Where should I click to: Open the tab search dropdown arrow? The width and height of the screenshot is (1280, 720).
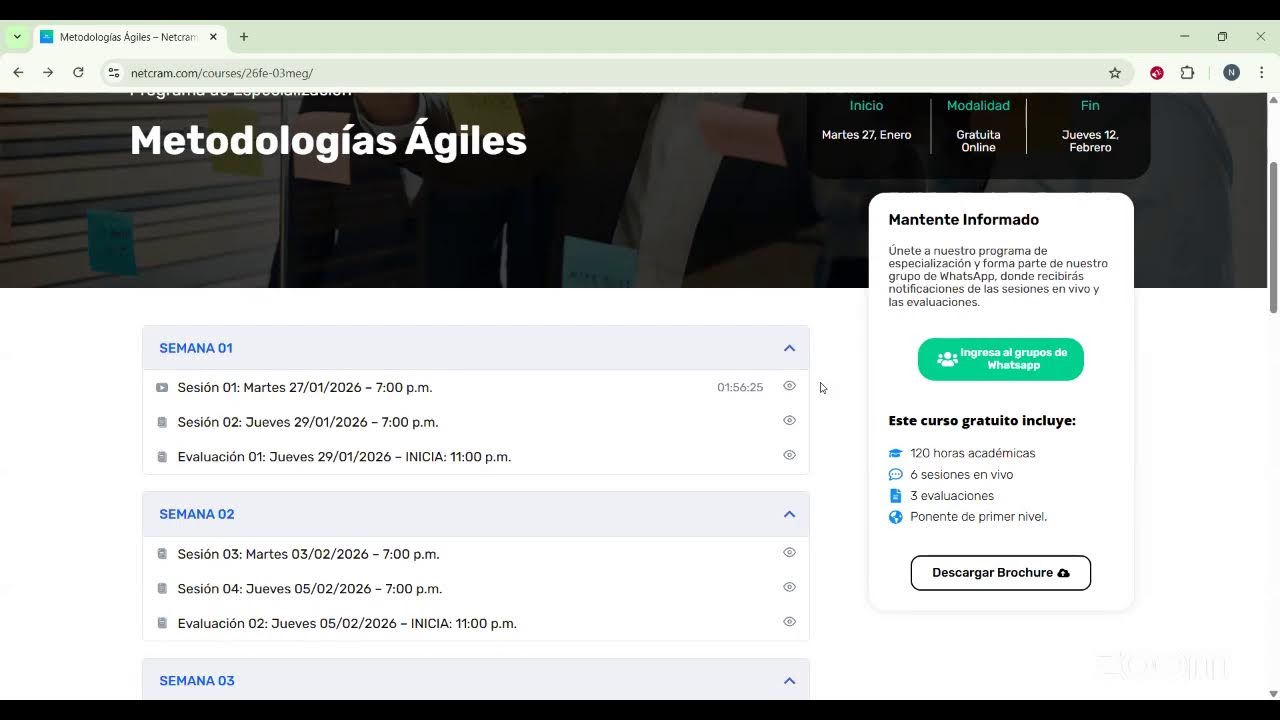[x=17, y=37]
